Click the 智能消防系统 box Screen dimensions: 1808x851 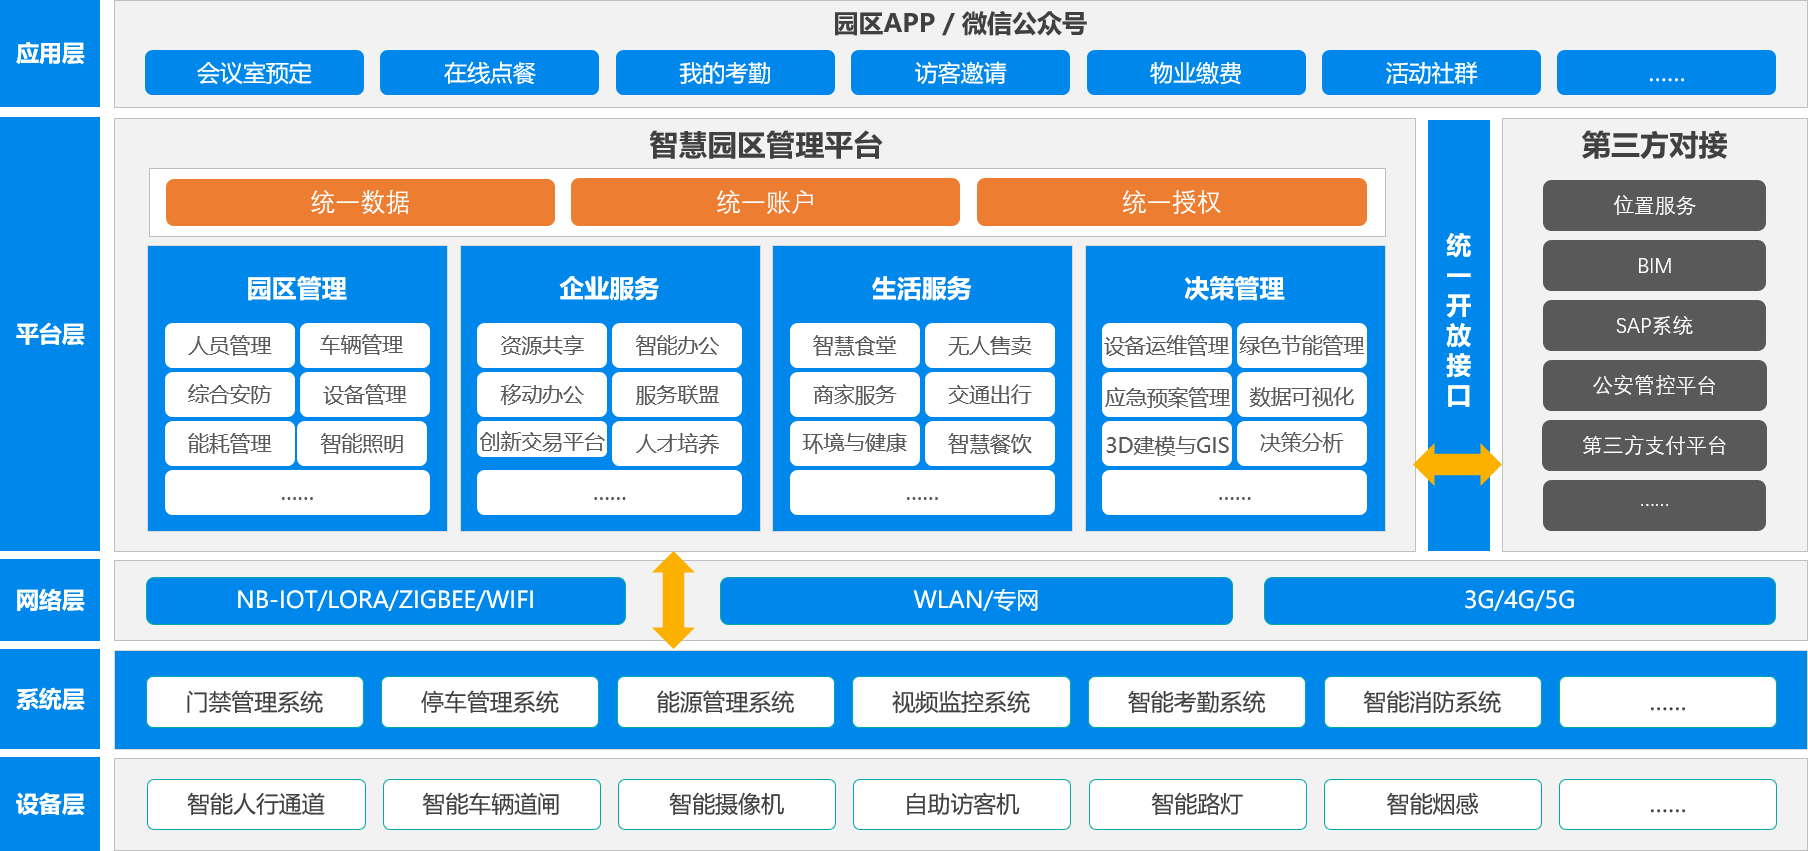pyautogui.click(x=1432, y=702)
